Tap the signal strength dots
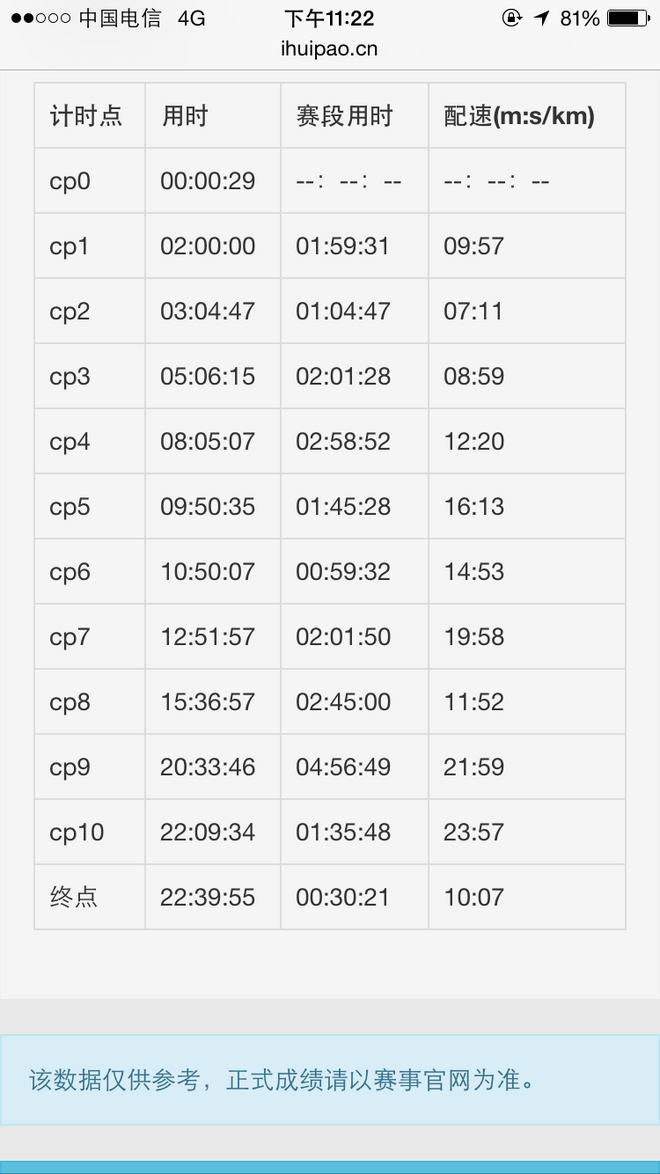Screen dimensions: 660x1174 pyautogui.click(x=39, y=18)
